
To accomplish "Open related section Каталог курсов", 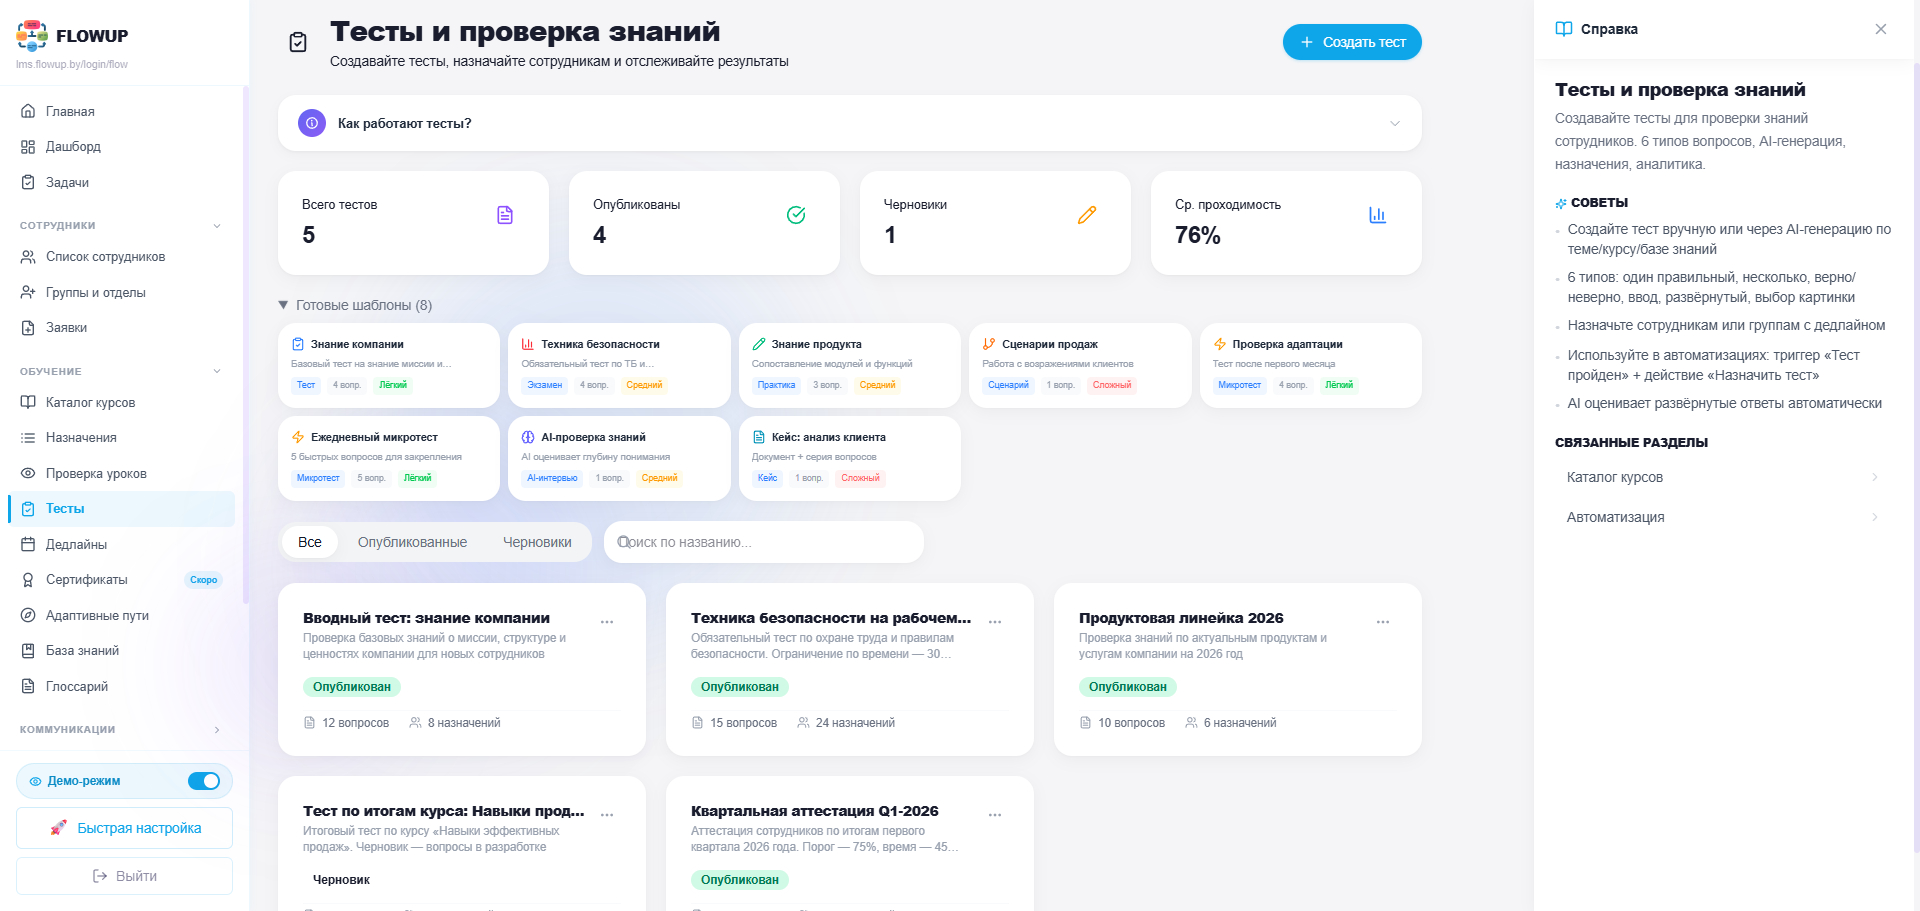I will [x=1722, y=477].
